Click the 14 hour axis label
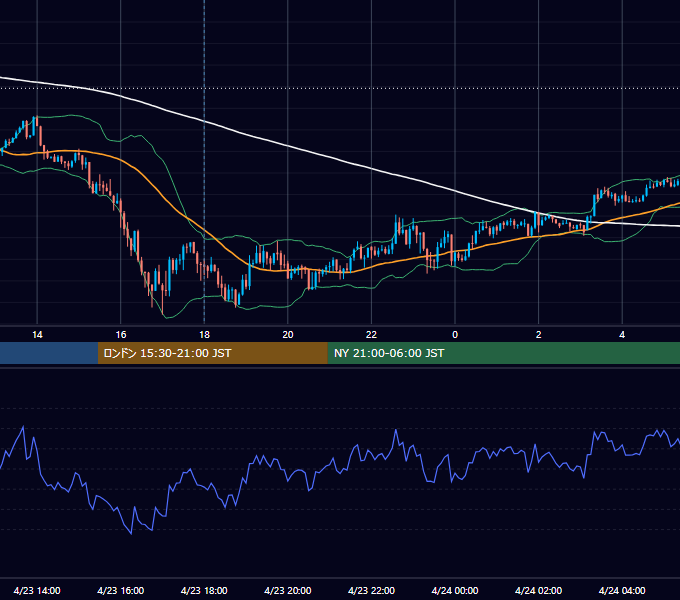This screenshot has height=600, width=680. [x=37, y=335]
